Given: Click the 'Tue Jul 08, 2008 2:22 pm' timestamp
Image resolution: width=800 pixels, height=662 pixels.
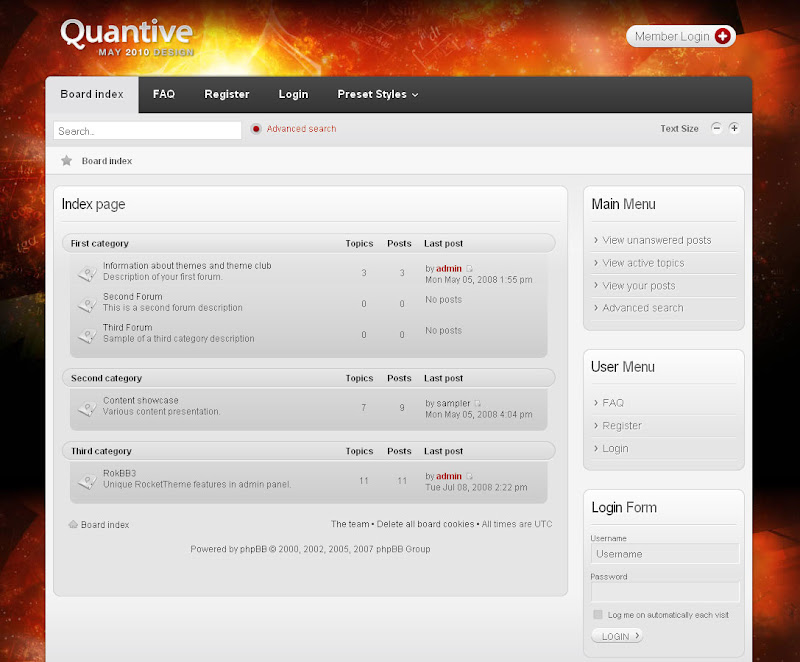Looking at the screenshot, I should (x=476, y=488).
